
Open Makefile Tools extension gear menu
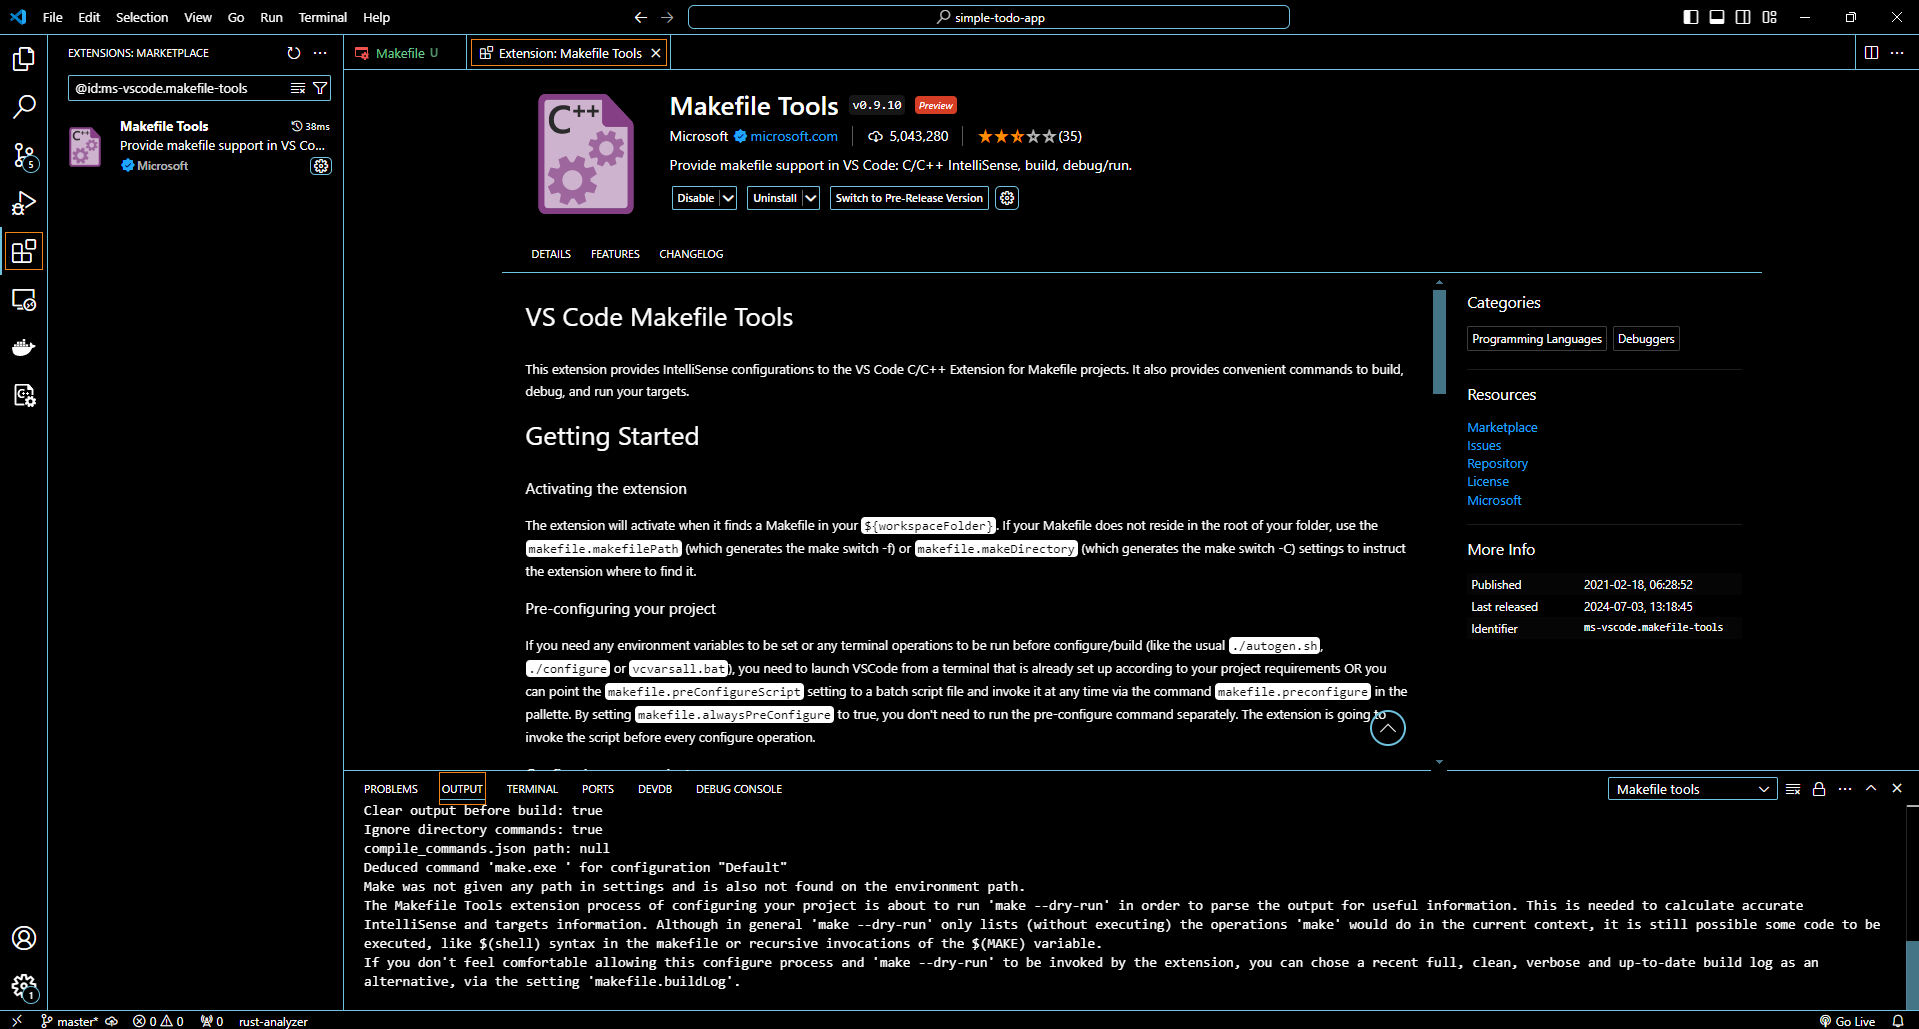1006,198
